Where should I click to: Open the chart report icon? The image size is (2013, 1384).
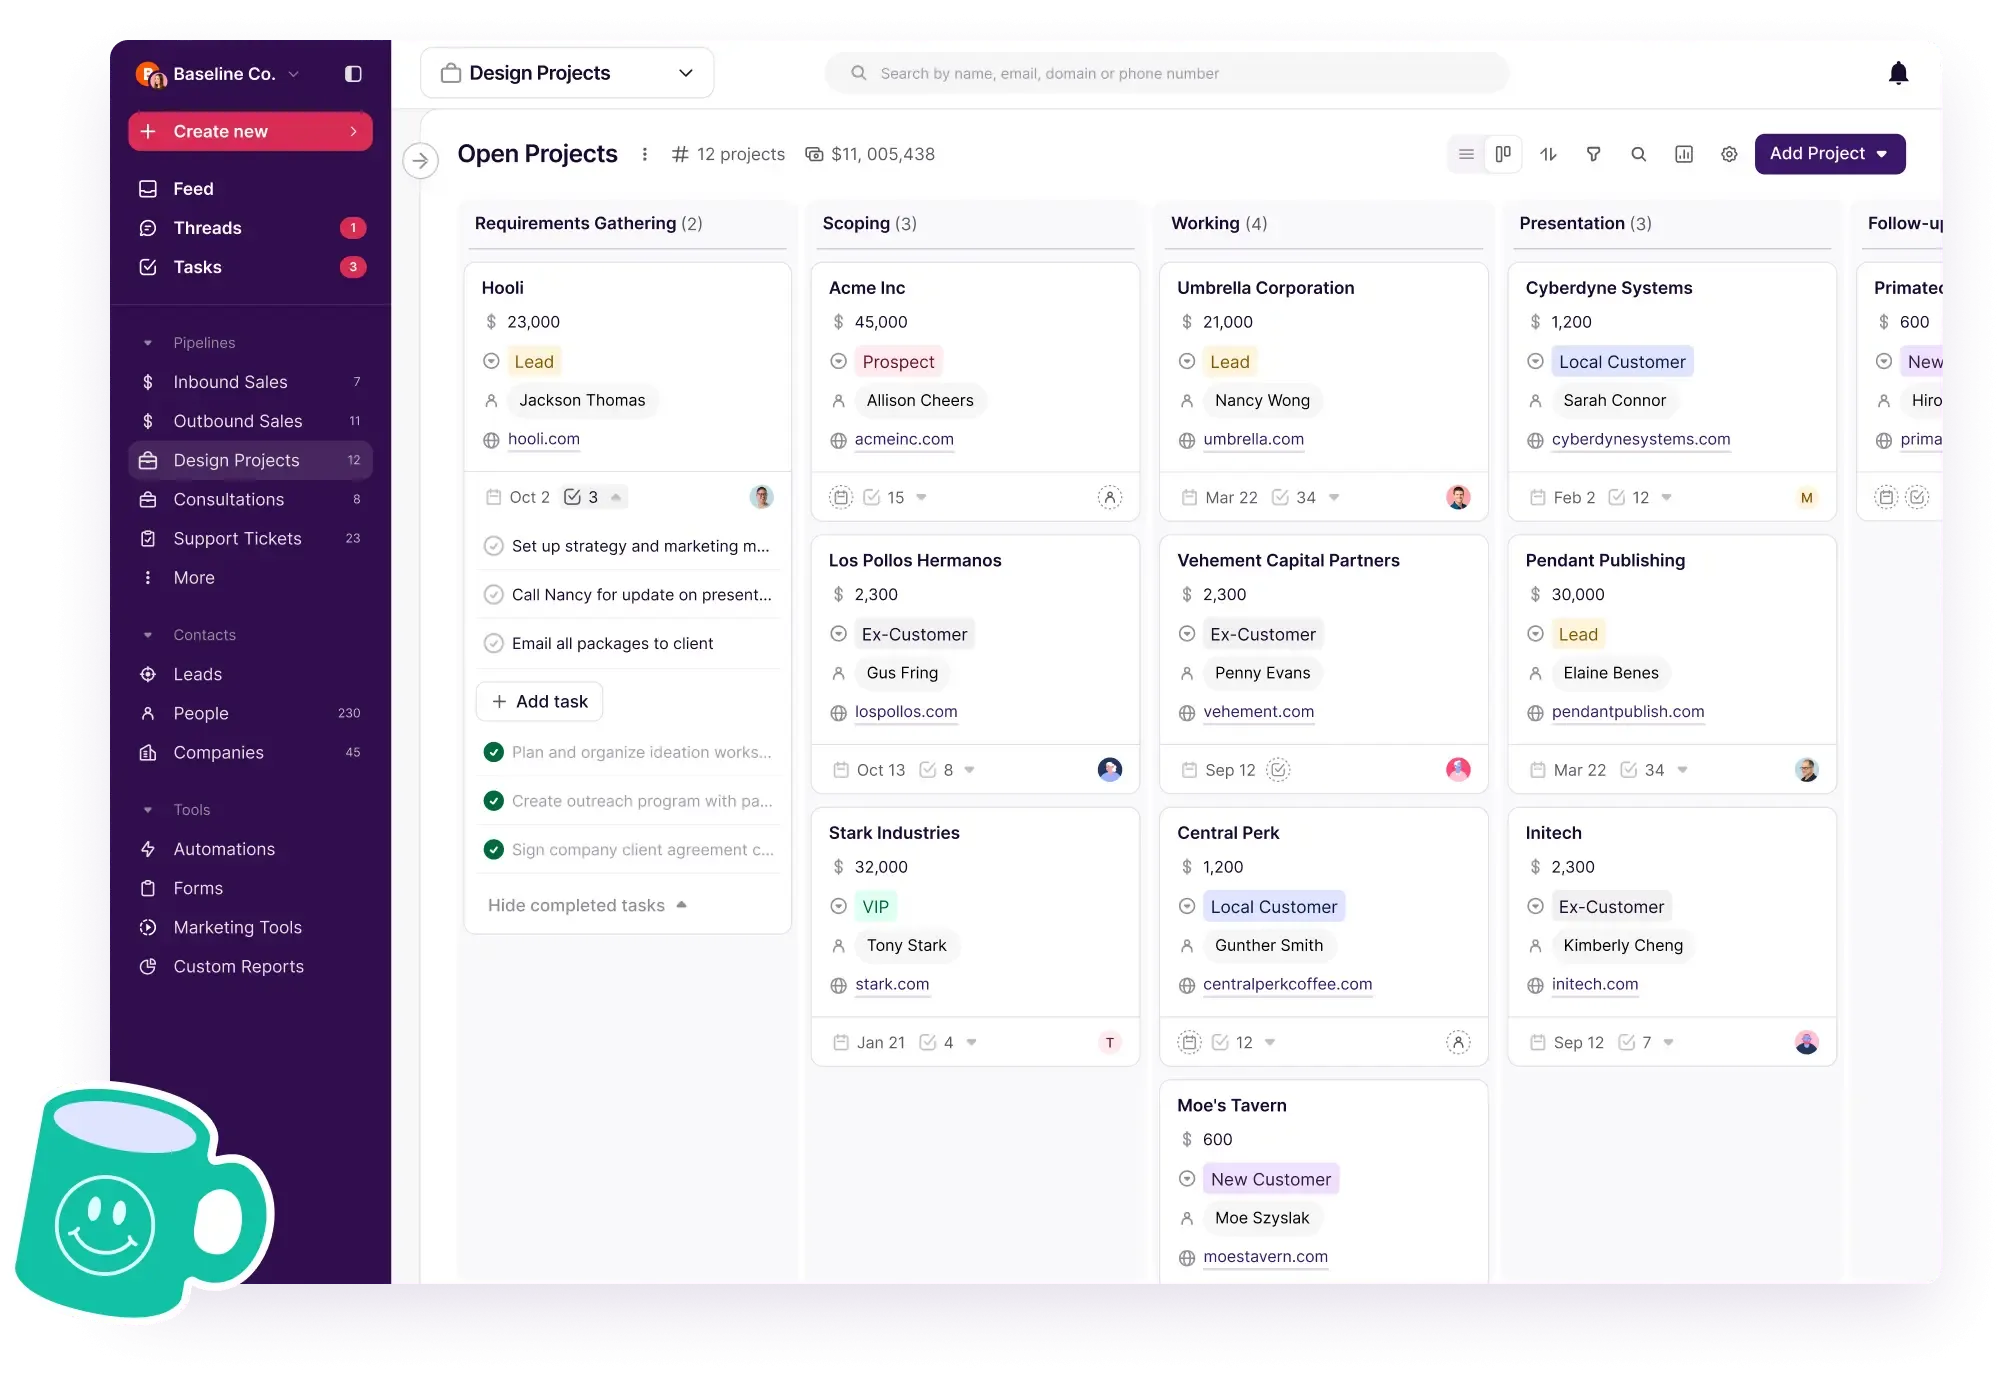tap(1684, 154)
